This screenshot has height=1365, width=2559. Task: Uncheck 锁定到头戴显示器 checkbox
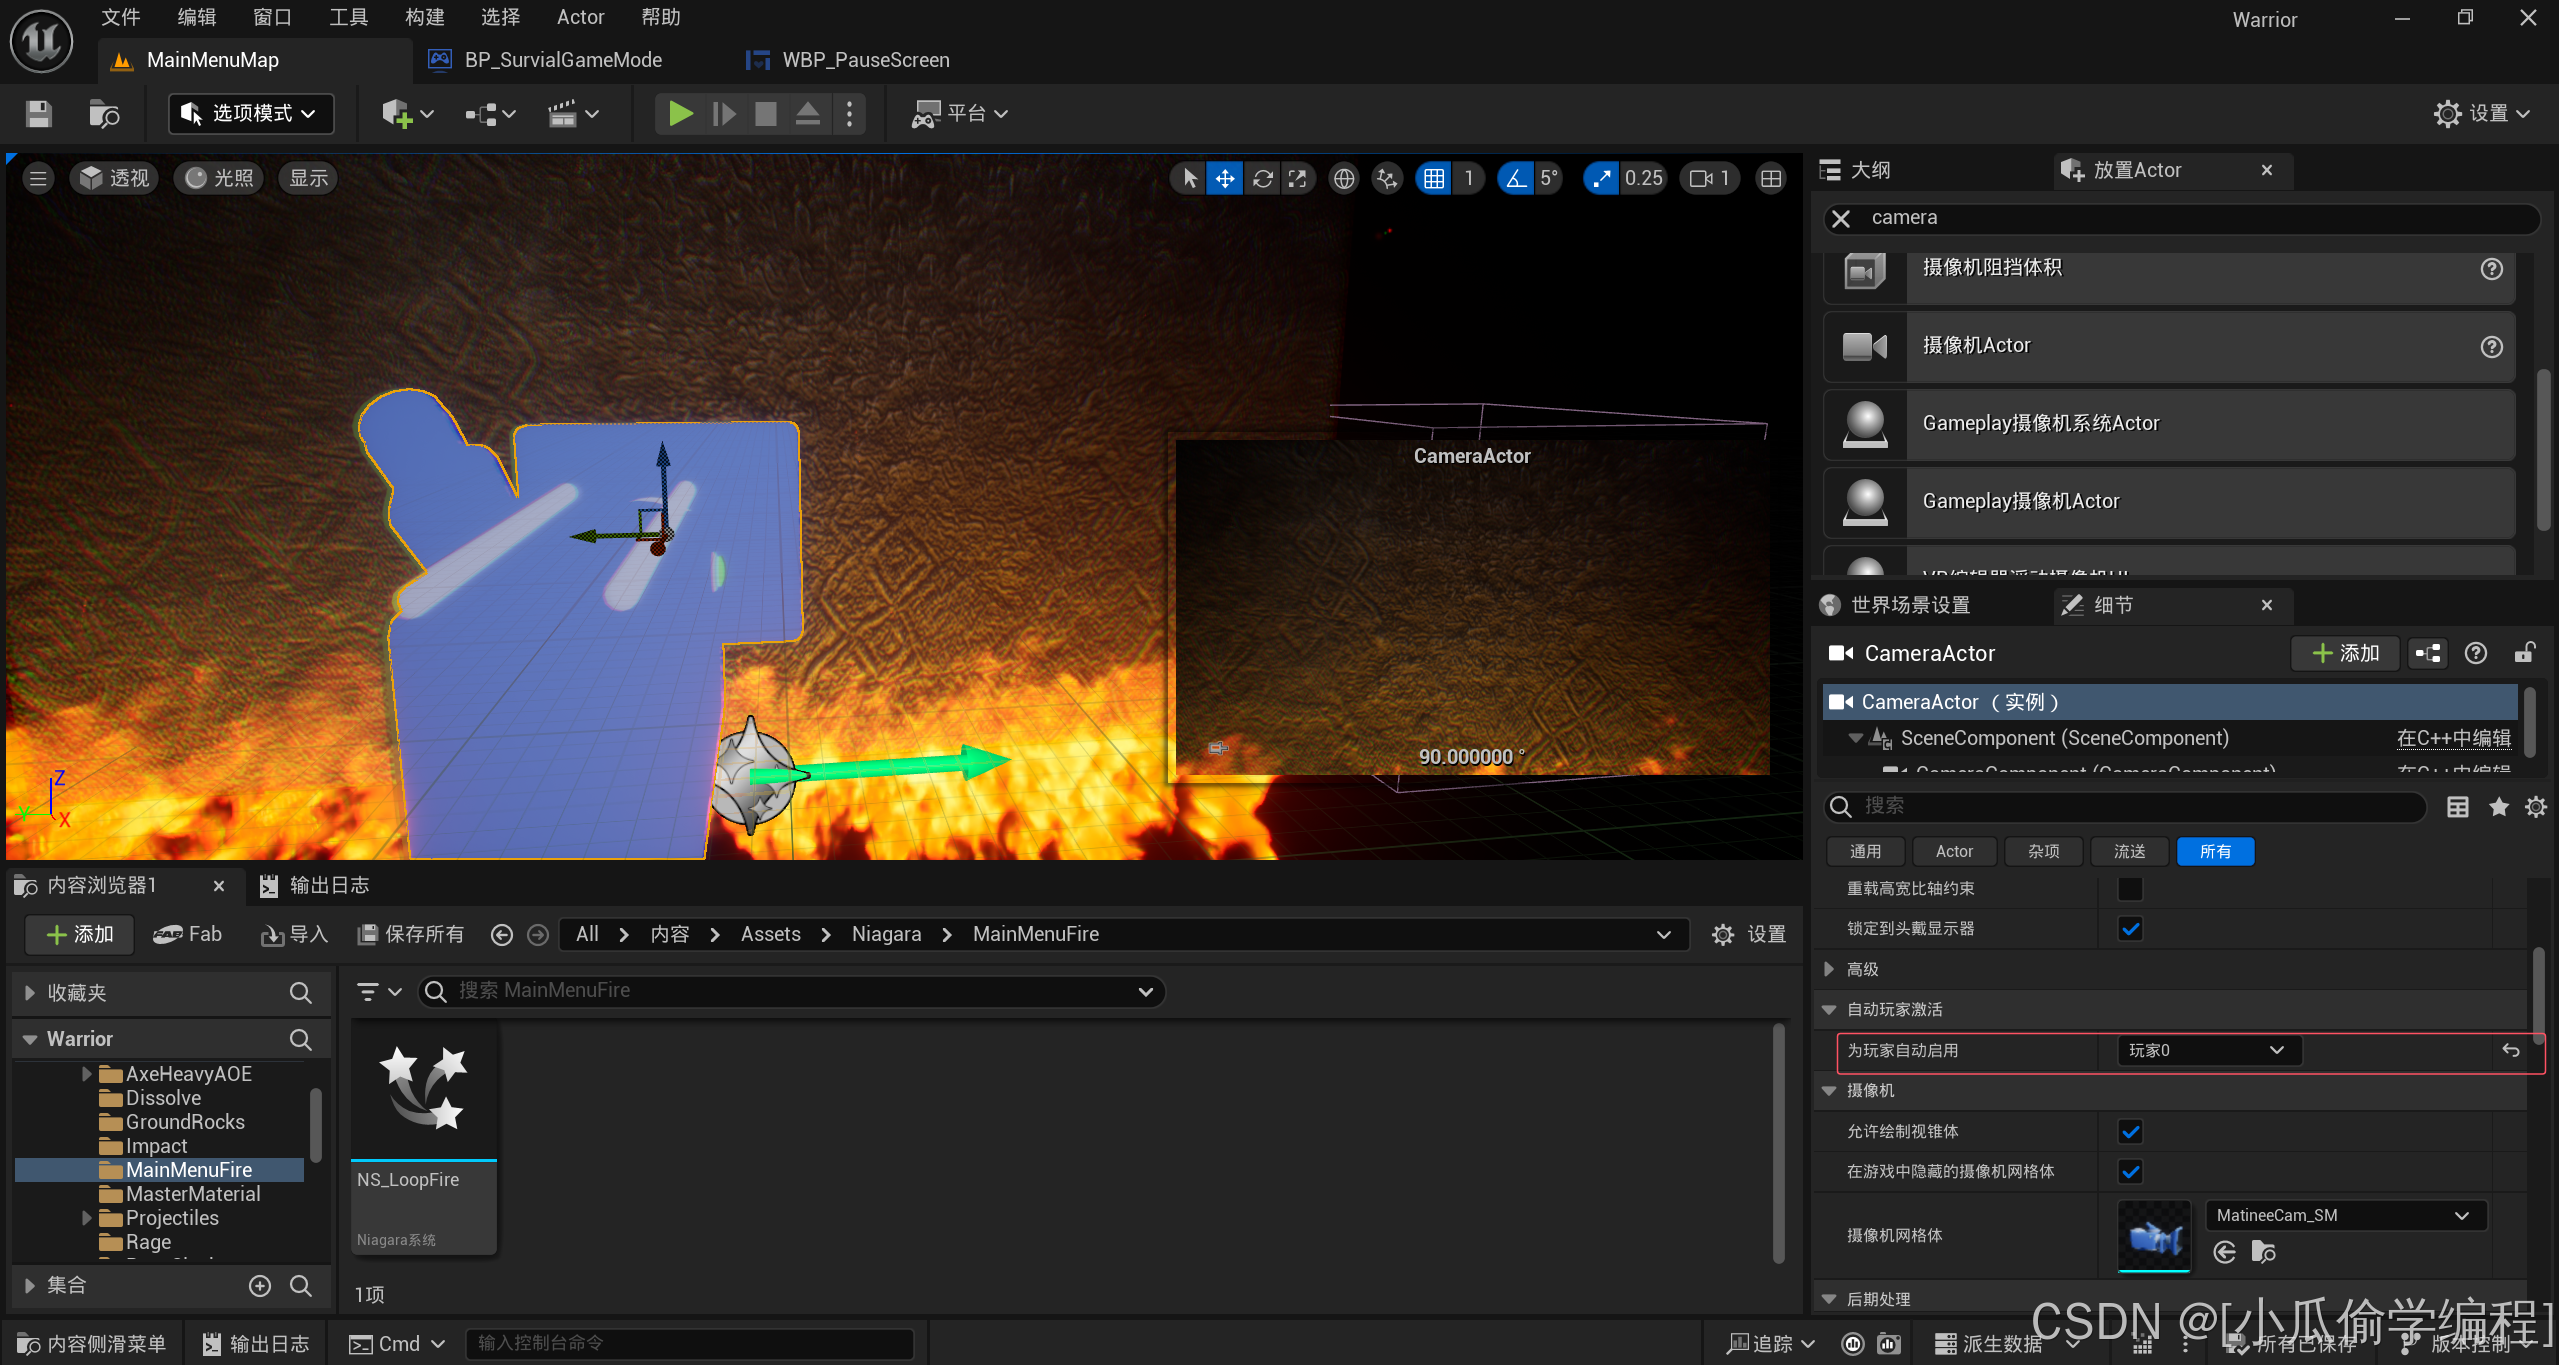click(2130, 929)
